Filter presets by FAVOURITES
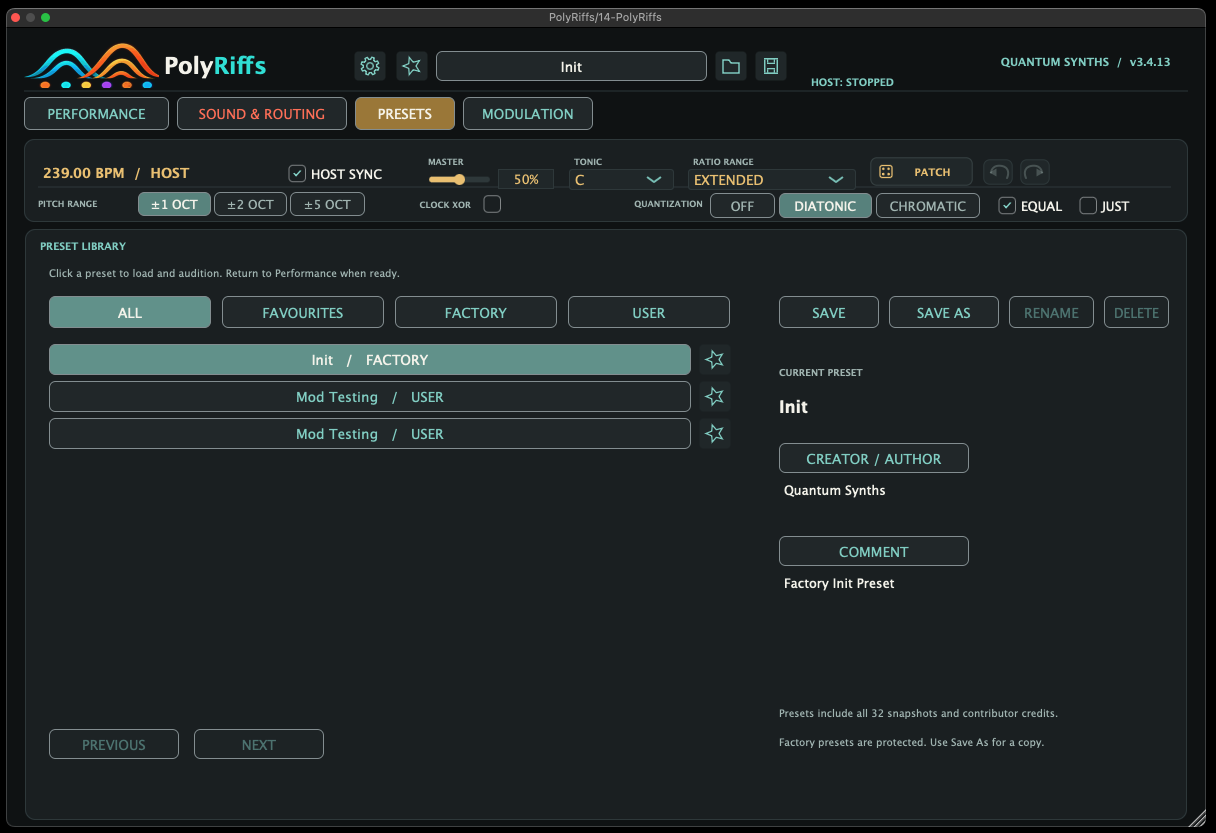This screenshot has height=833, width=1216. click(303, 313)
